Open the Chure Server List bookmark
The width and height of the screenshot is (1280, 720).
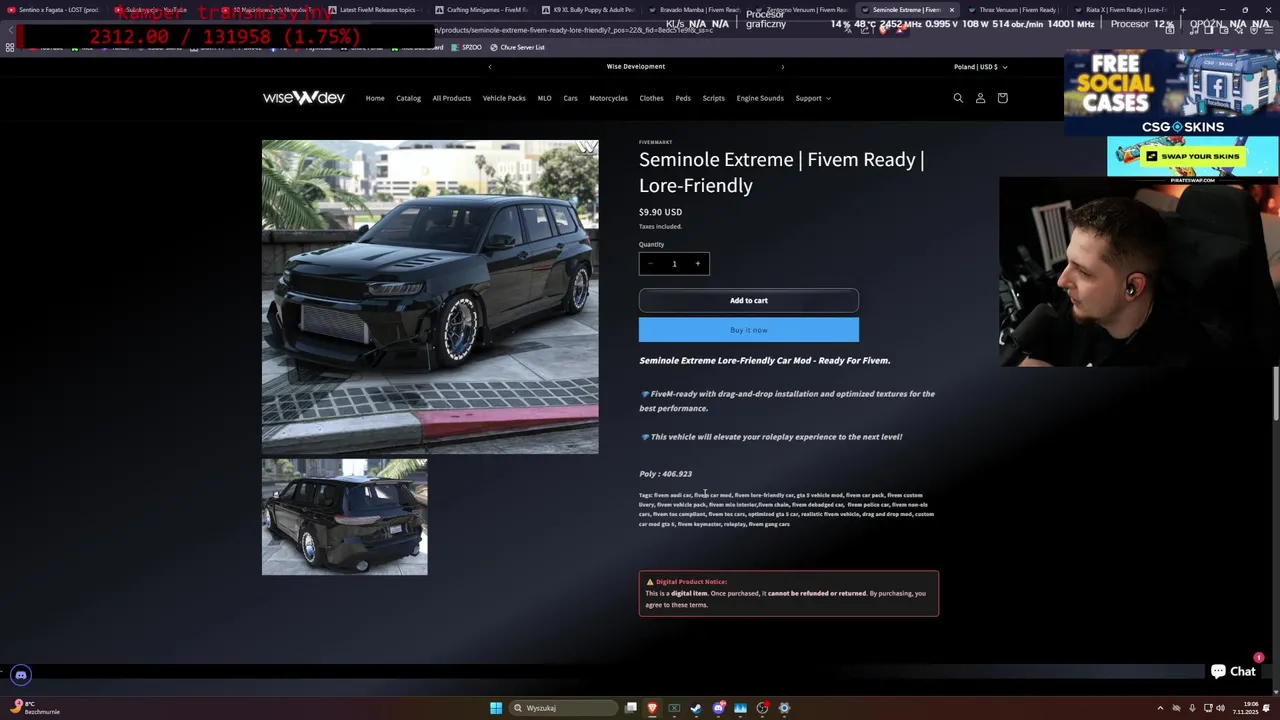point(517,47)
